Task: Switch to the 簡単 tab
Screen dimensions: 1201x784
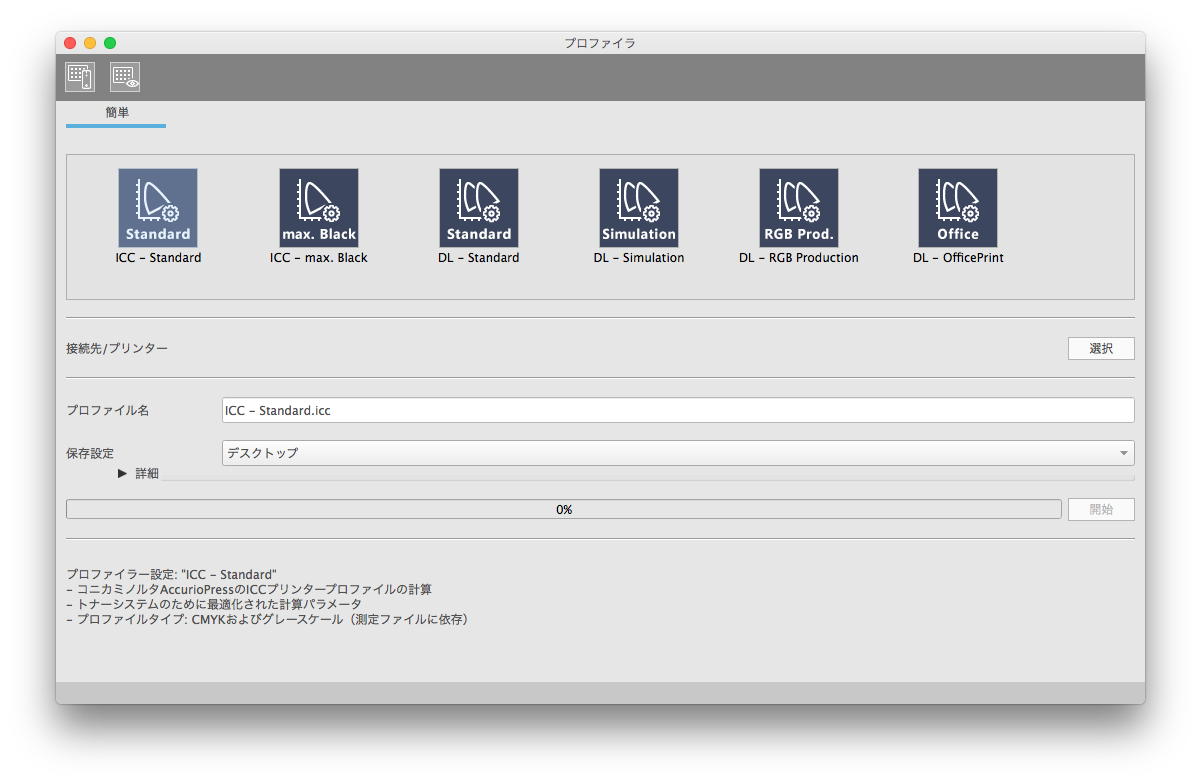Action: click(x=116, y=114)
